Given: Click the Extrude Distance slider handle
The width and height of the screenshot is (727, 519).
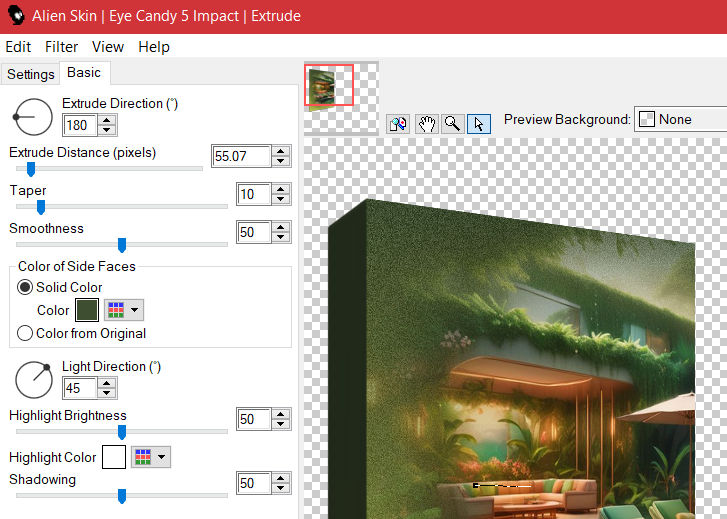Looking at the screenshot, I should [x=31, y=169].
